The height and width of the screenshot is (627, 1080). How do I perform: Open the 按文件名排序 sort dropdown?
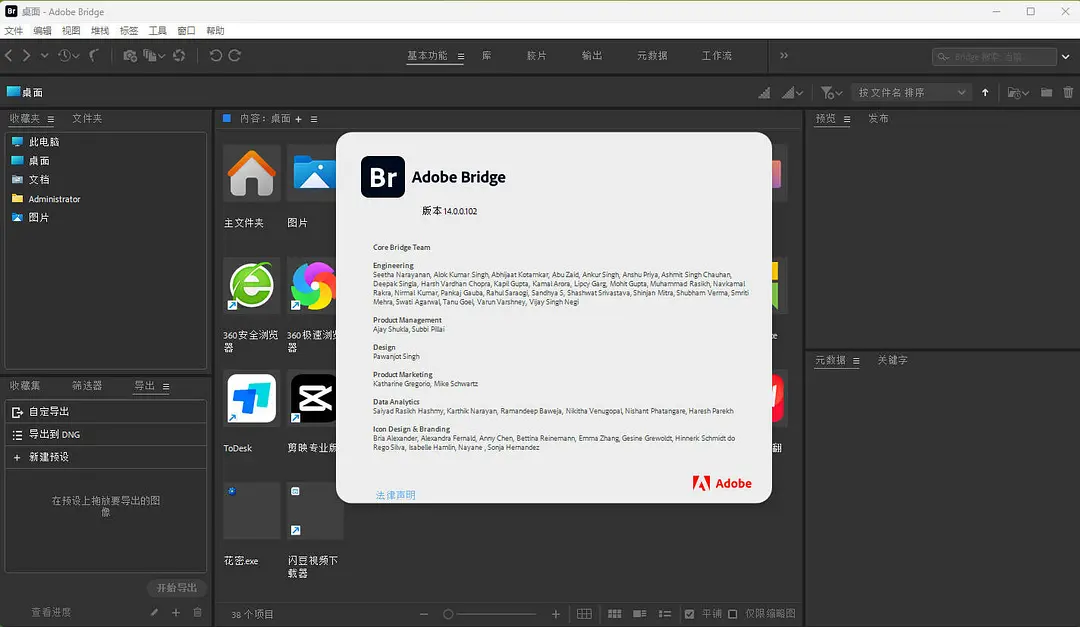pos(912,93)
